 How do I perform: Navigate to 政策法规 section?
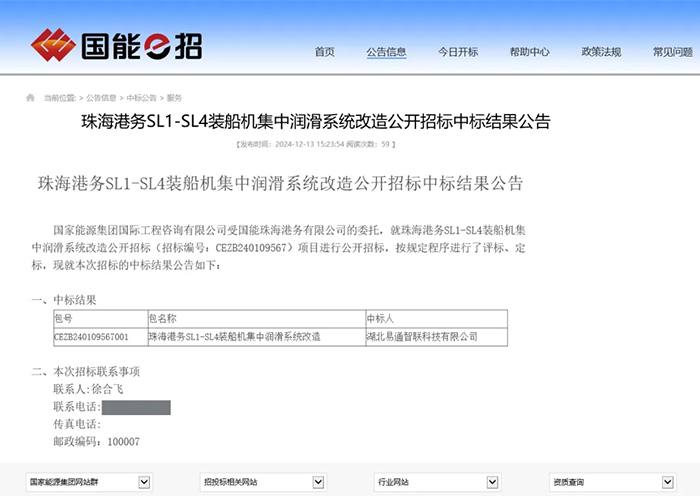pyautogui.click(x=601, y=52)
